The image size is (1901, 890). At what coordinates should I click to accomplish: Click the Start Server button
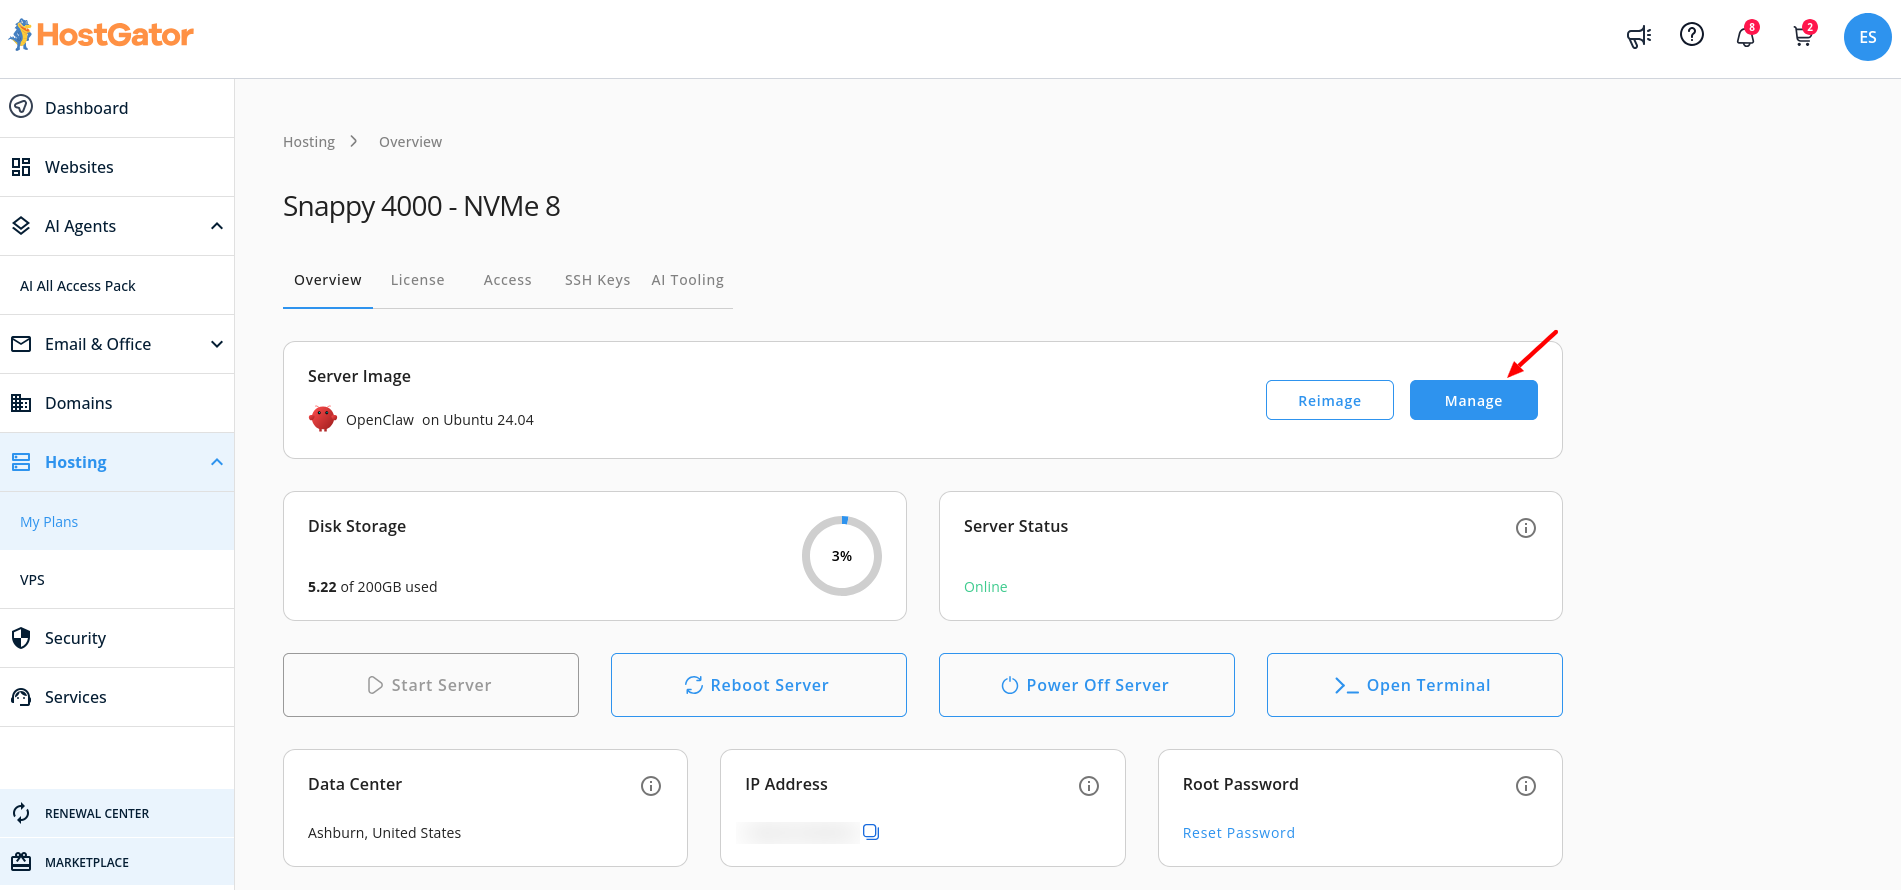(431, 685)
